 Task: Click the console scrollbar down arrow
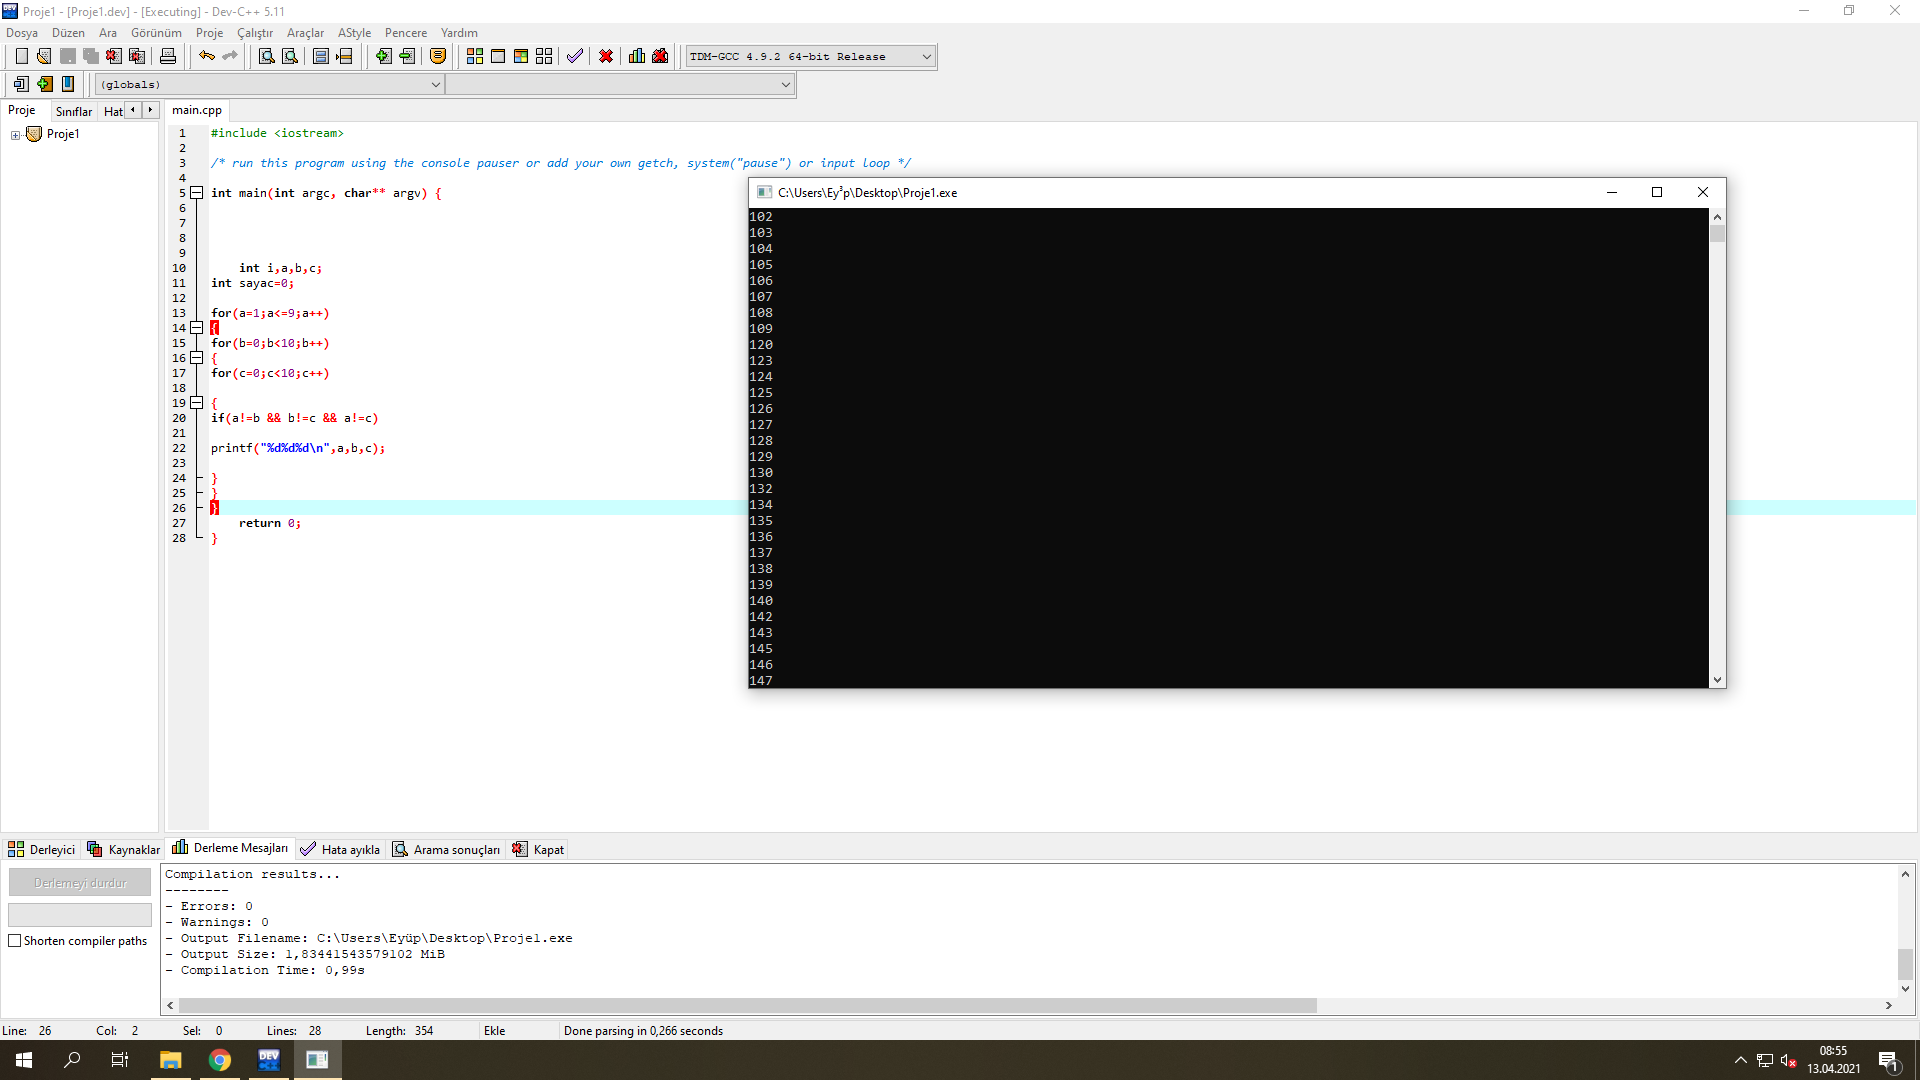point(1717,680)
